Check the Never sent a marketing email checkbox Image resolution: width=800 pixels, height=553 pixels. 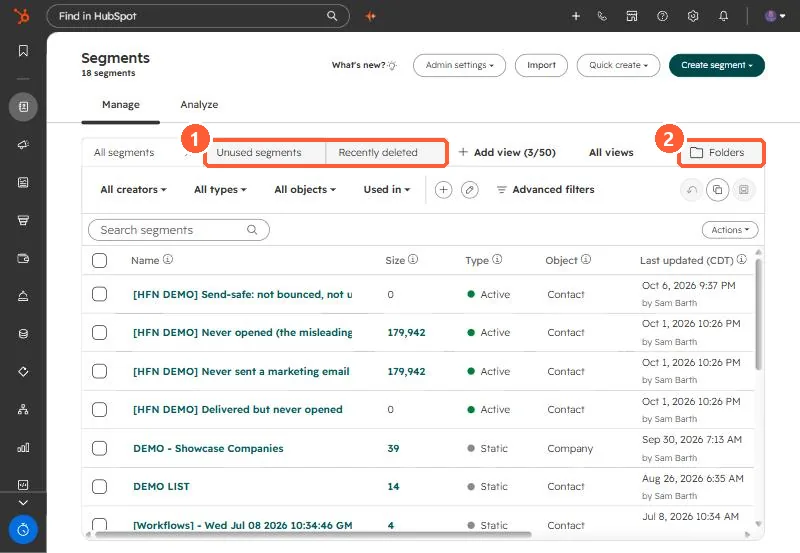coord(99,371)
